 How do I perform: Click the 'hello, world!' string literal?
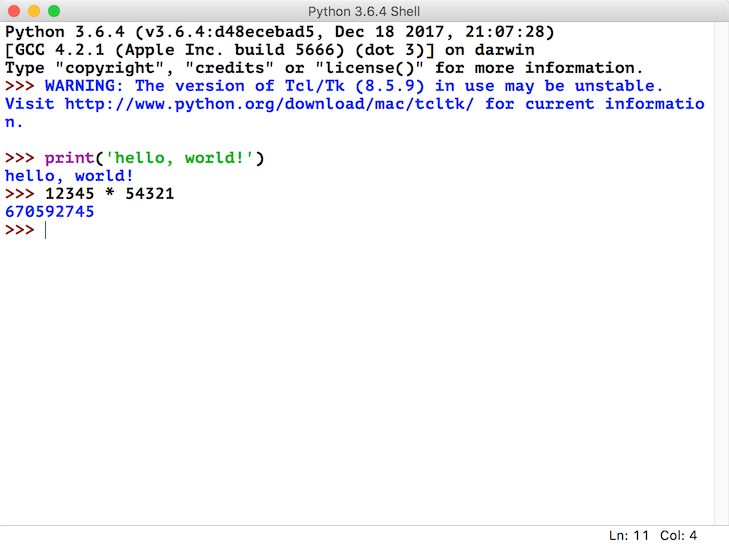coord(180,158)
